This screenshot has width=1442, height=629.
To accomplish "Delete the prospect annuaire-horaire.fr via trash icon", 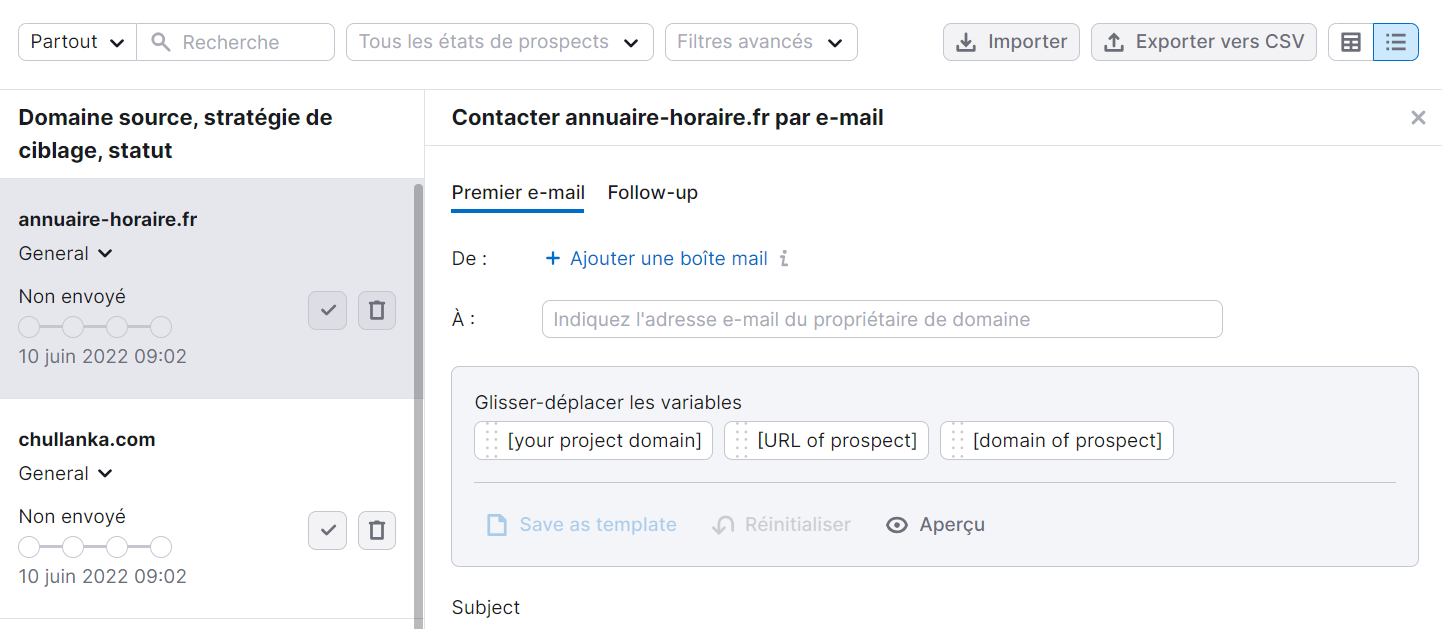I will [377, 310].
